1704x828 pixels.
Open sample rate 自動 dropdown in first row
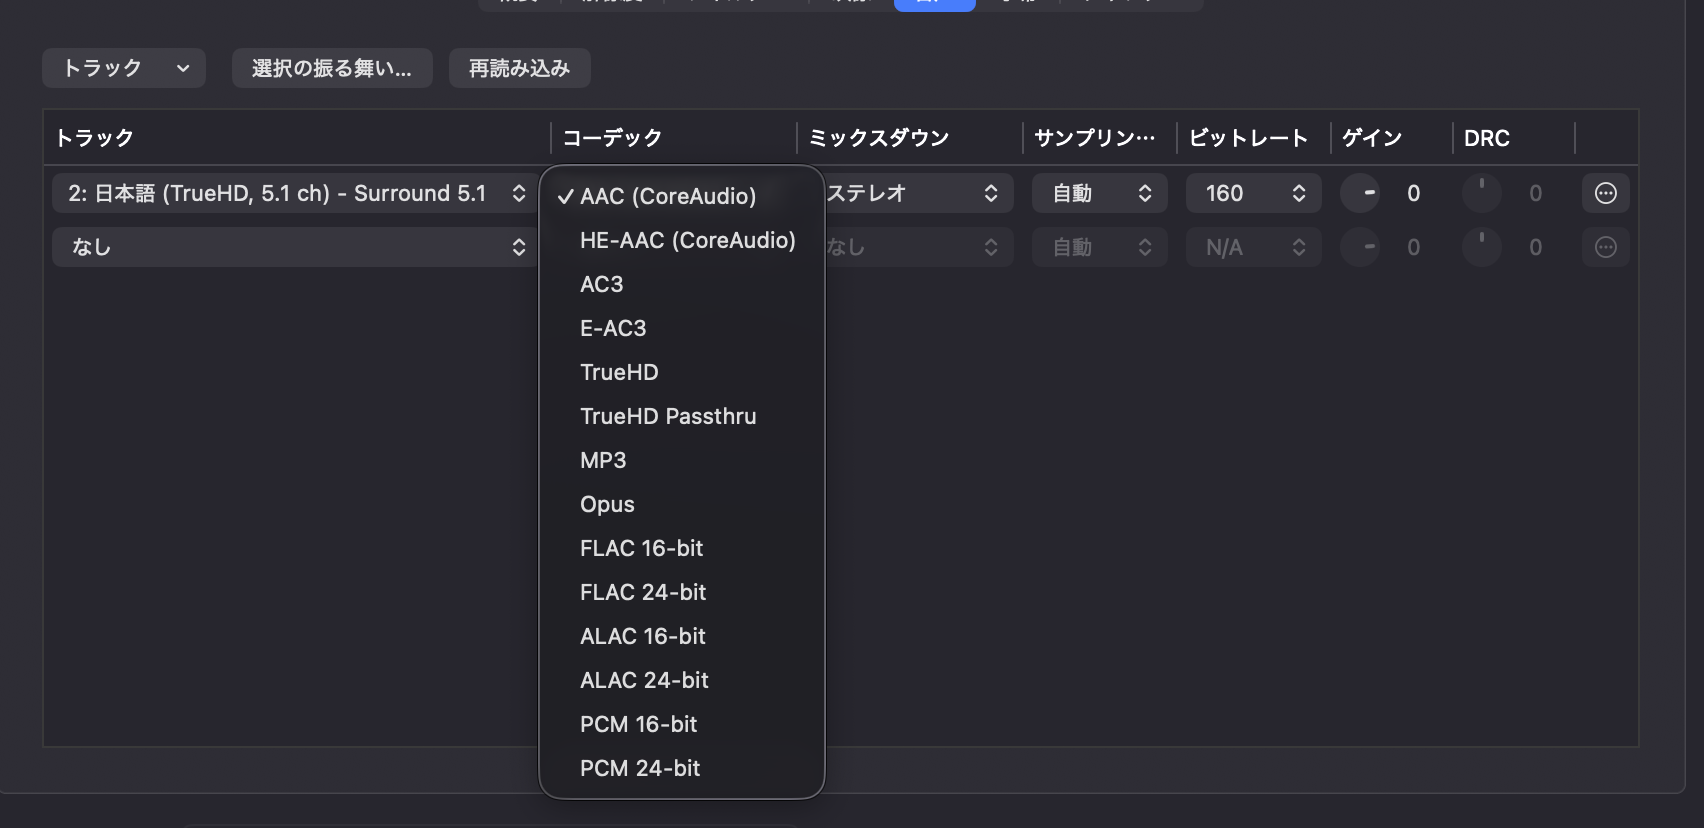click(1099, 193)
